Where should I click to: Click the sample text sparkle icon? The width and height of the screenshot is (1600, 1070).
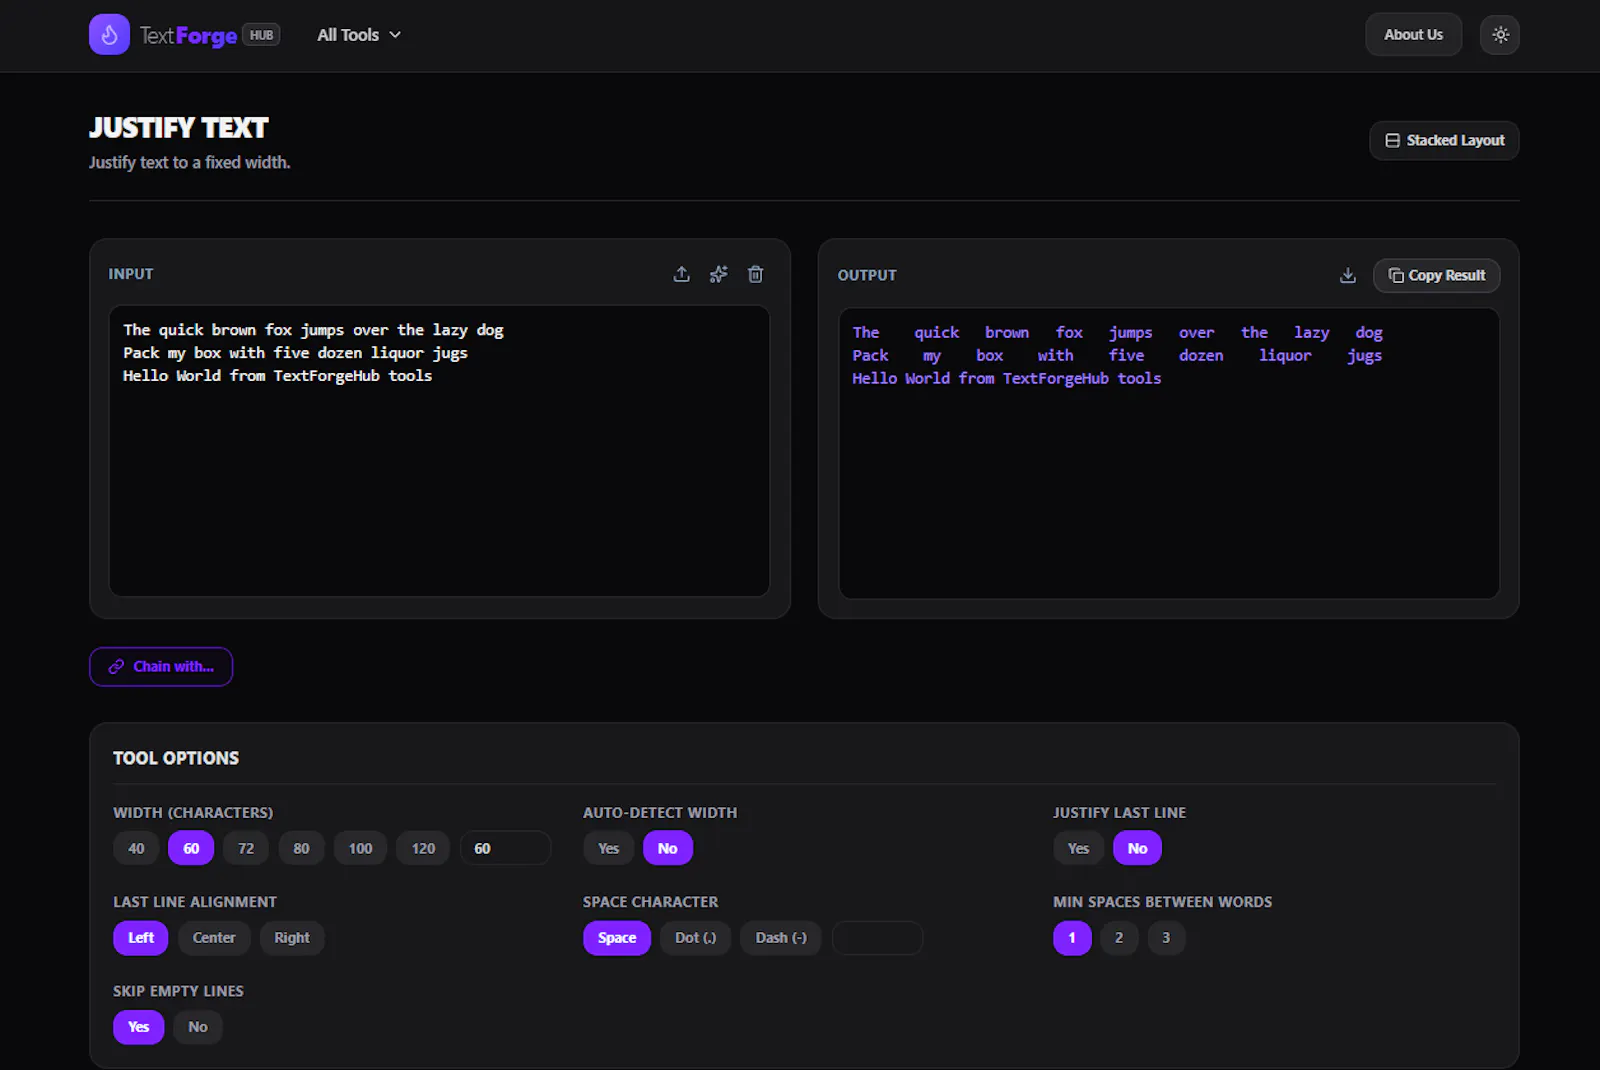coord(718,274)
